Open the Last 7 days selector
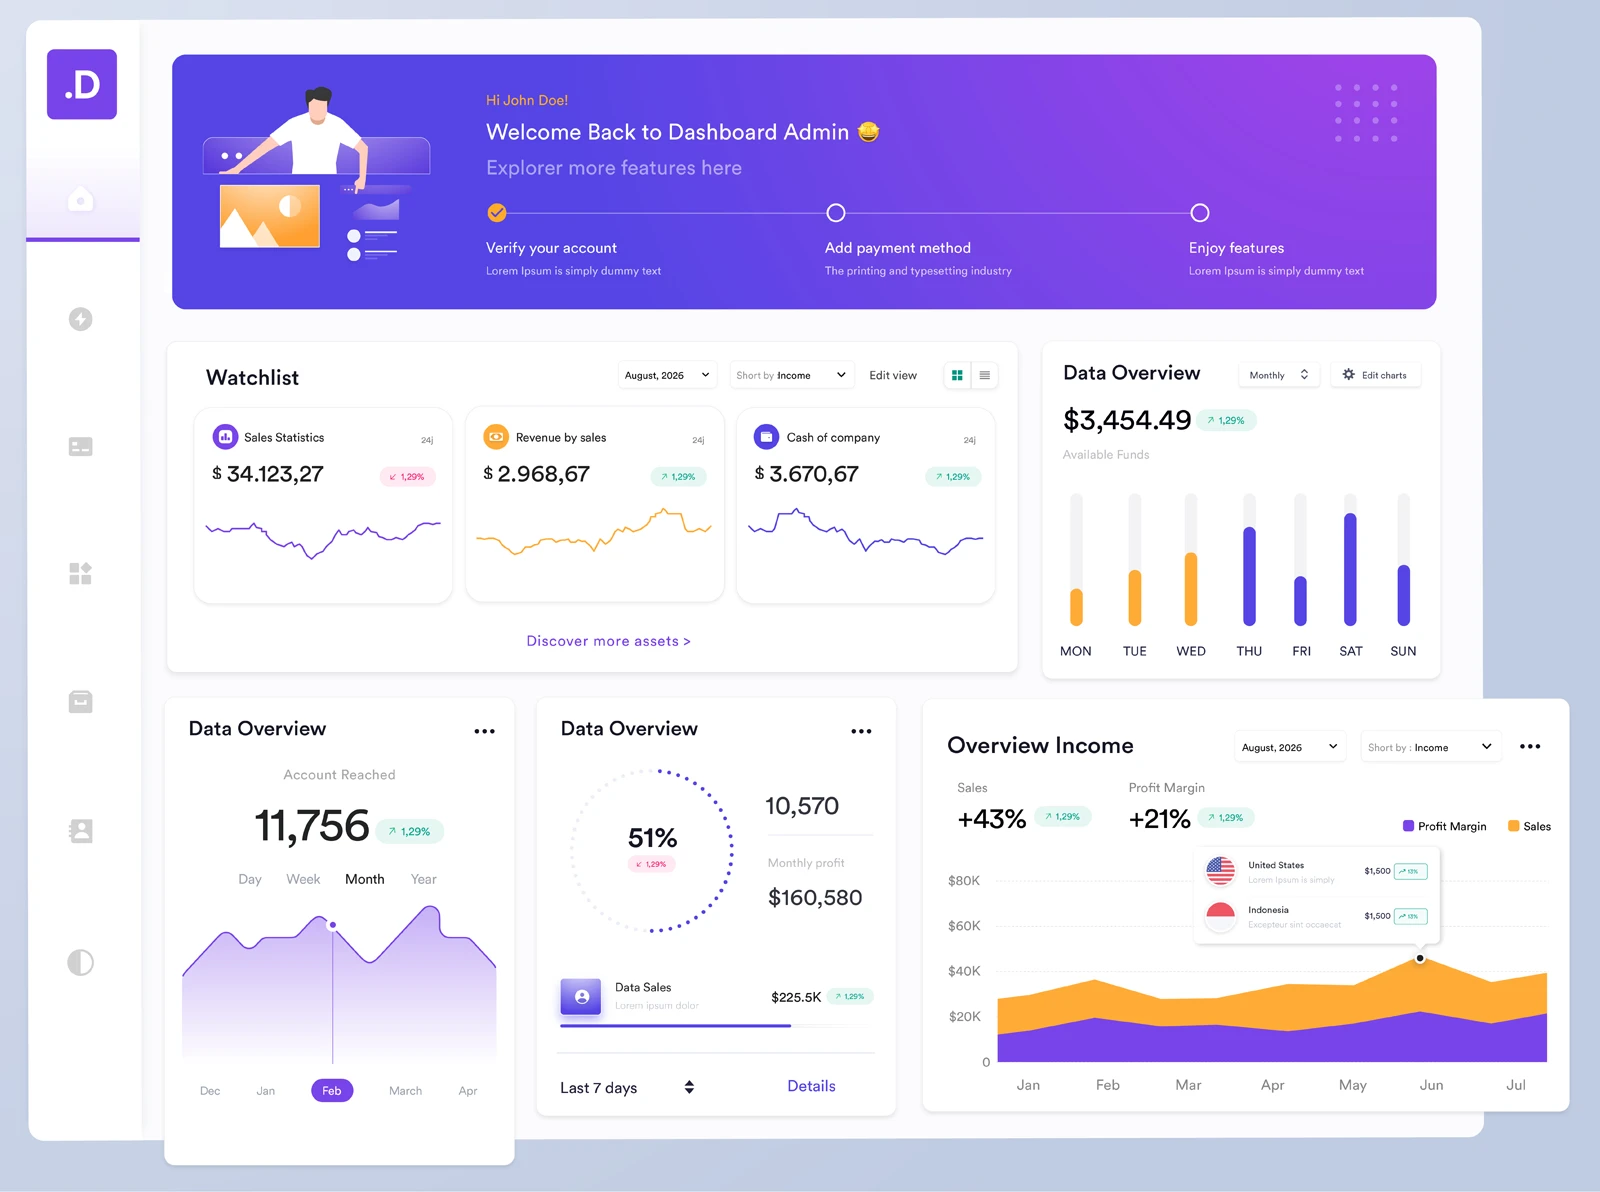Viewport: 1600px width, 1192px height. [627, 1088]
